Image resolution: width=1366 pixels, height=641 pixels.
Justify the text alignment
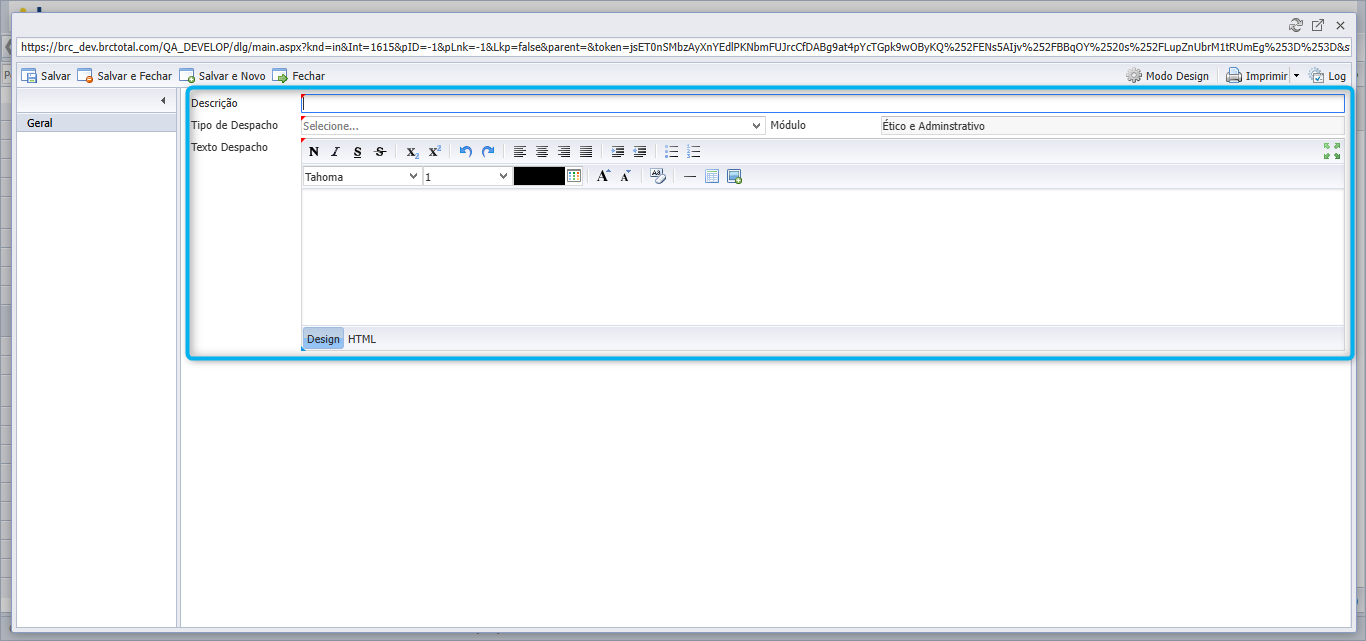(586, 152)
